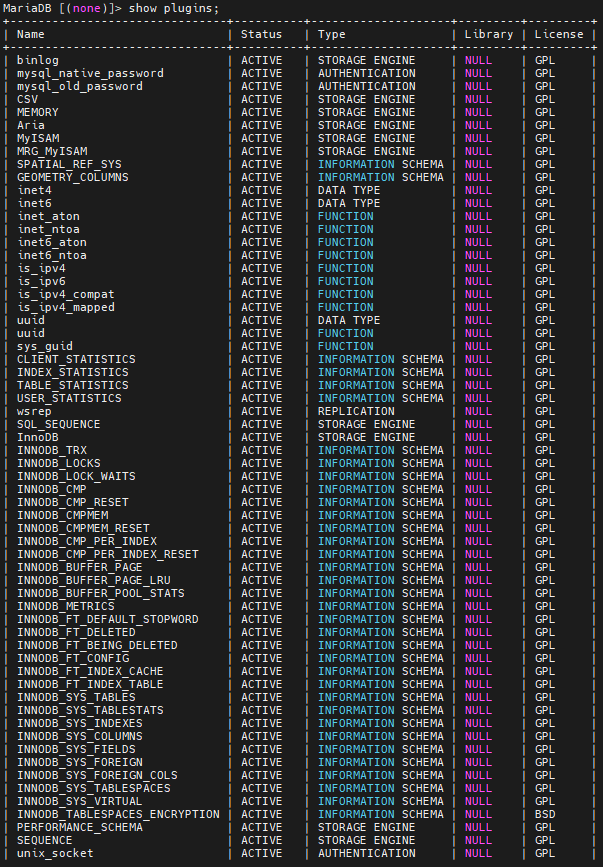Click the INNODB_FT_BEING_DELETED plugin name
Screen dimensions: 603x867
(97, 645)
